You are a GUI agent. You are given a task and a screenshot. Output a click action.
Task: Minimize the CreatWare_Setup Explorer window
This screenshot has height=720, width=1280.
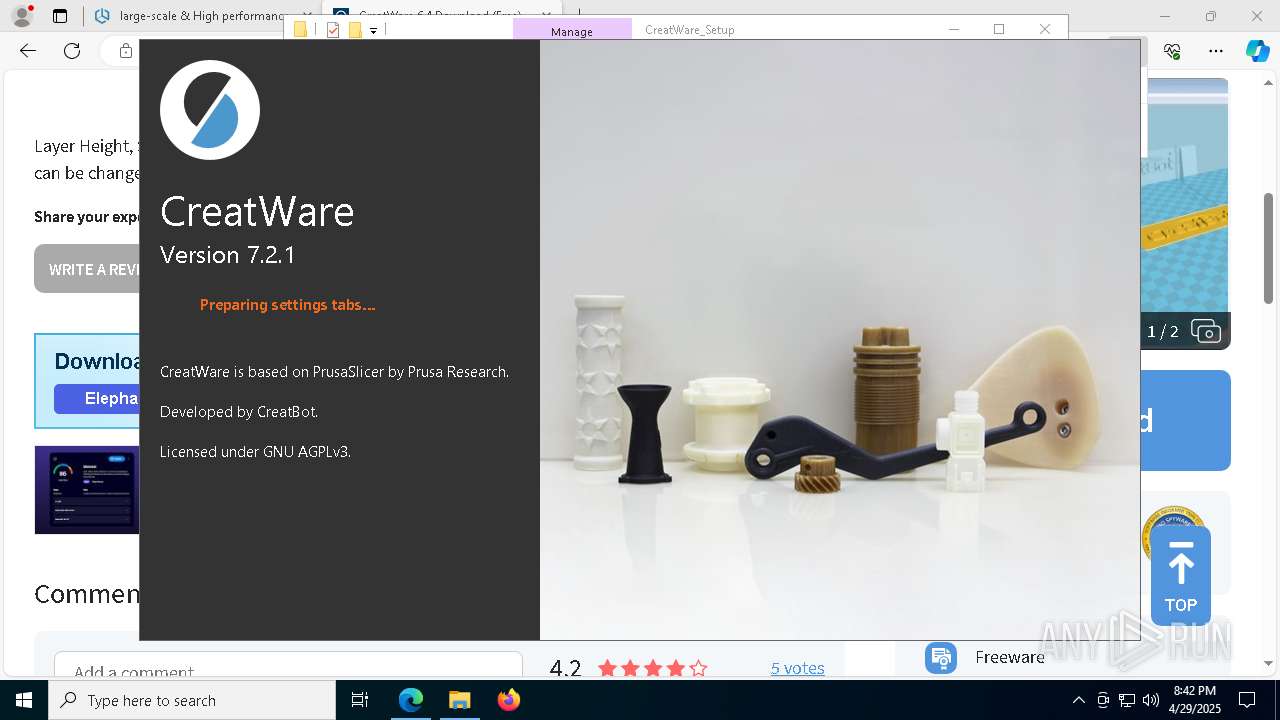pyautogui.click(x=952, y=29)
